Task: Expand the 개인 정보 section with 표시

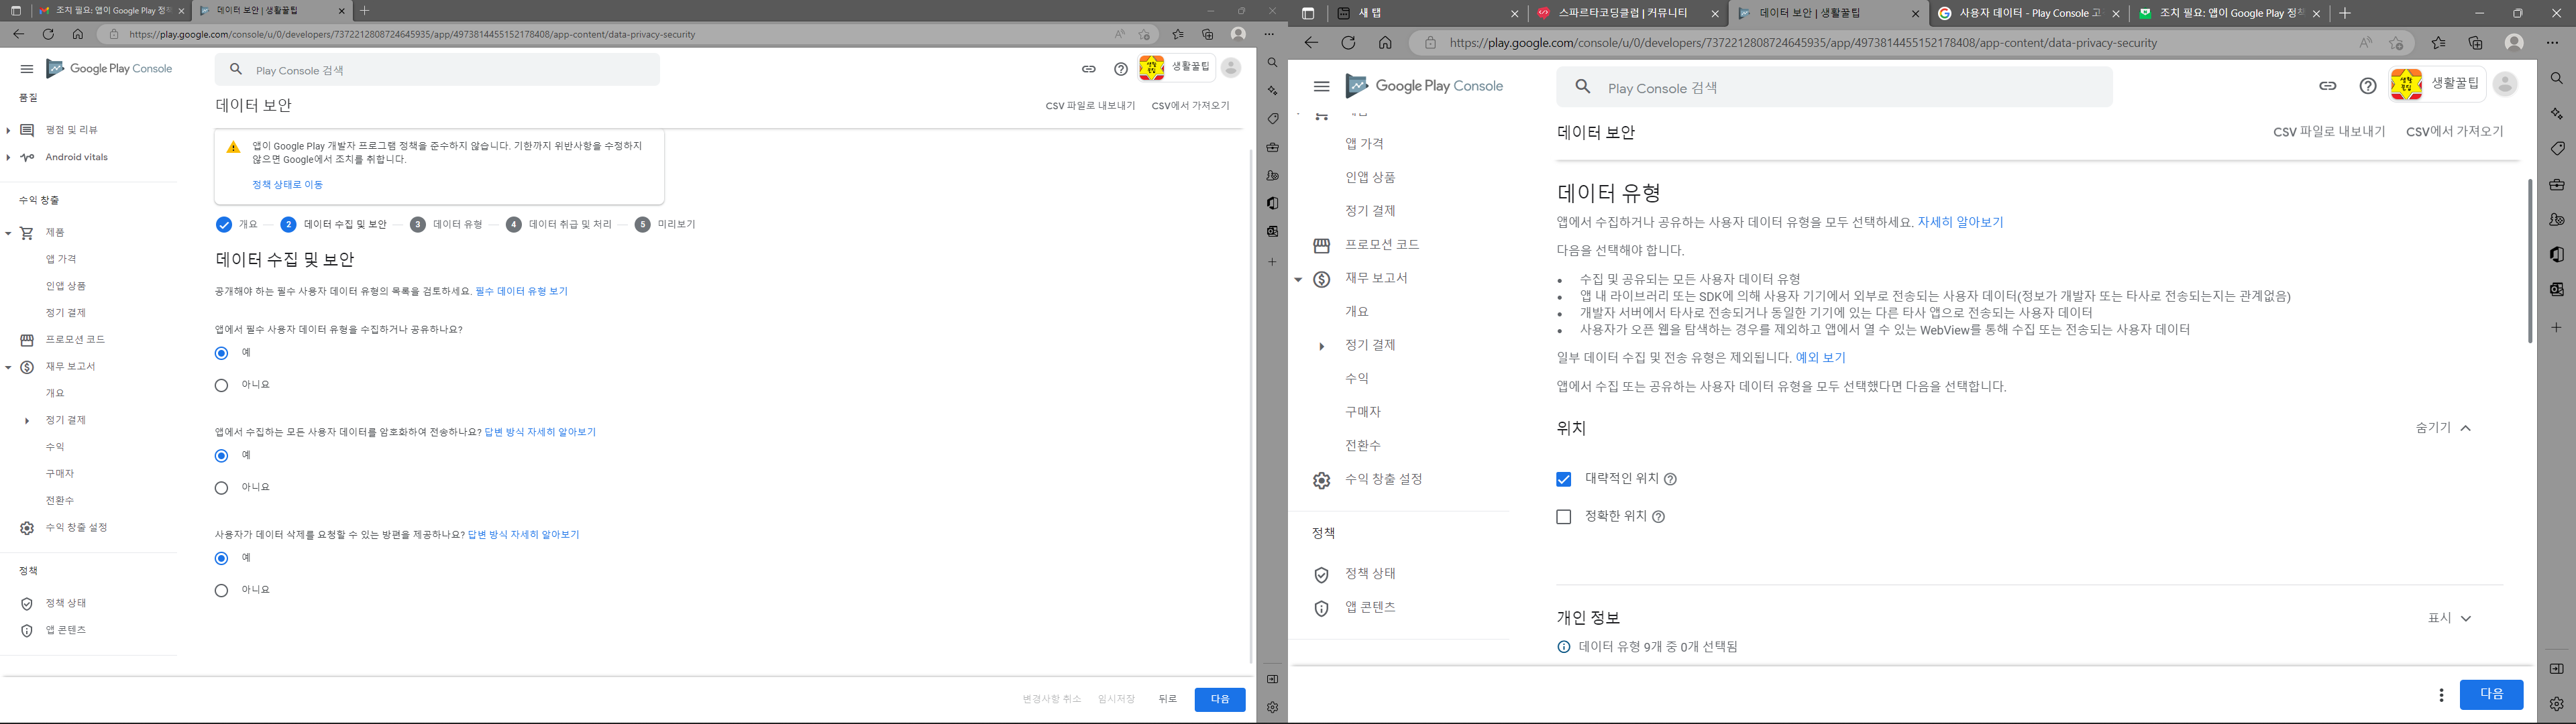Action: coord(2449,618)
